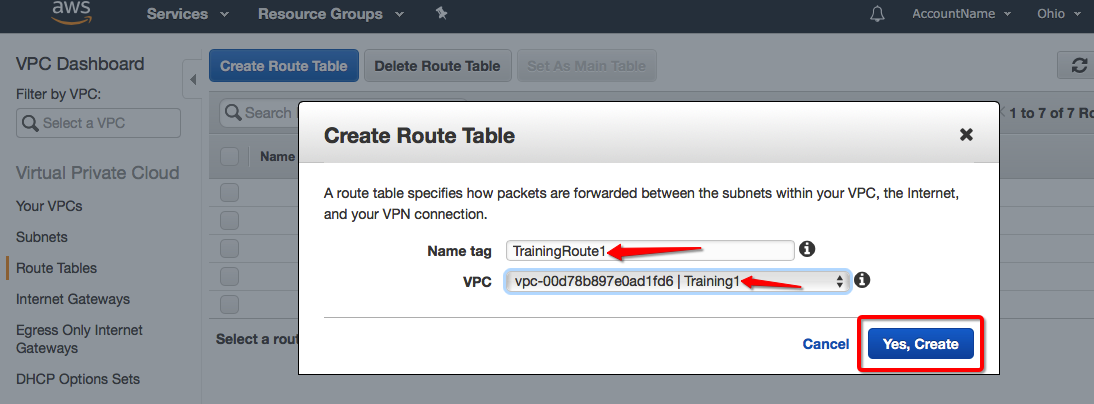Viewport: 1094px width, 404px height.
Task: Click the refresh icon button
Action: pos(1078,65)
